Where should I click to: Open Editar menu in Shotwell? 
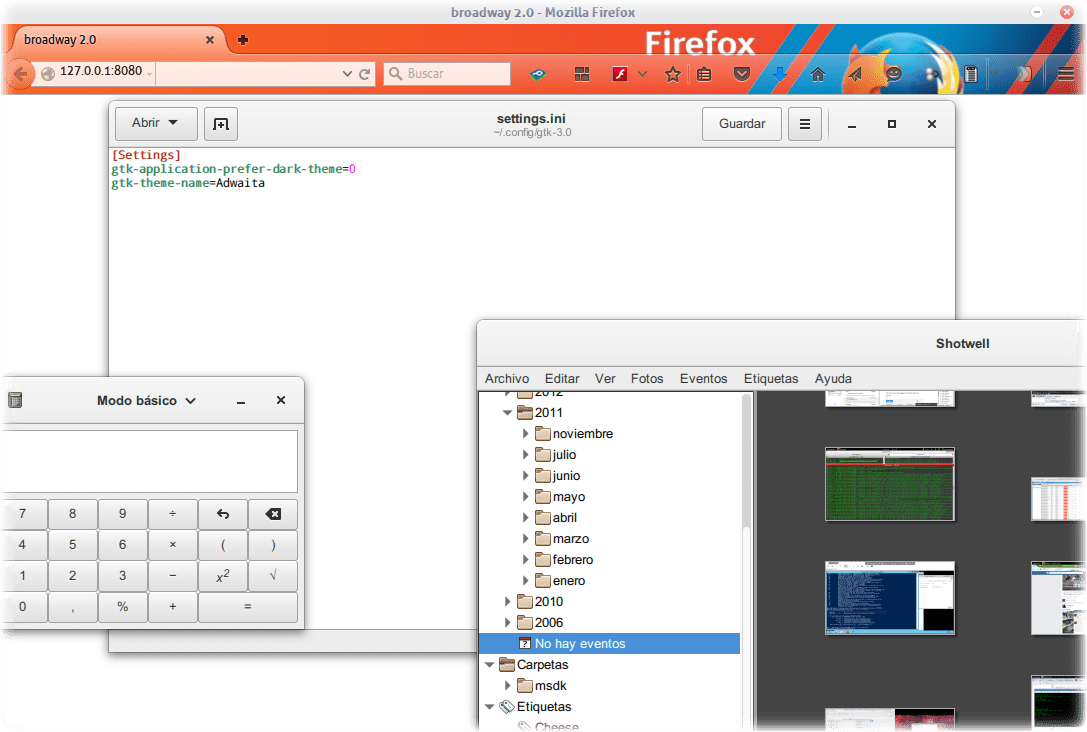point(562,378)
